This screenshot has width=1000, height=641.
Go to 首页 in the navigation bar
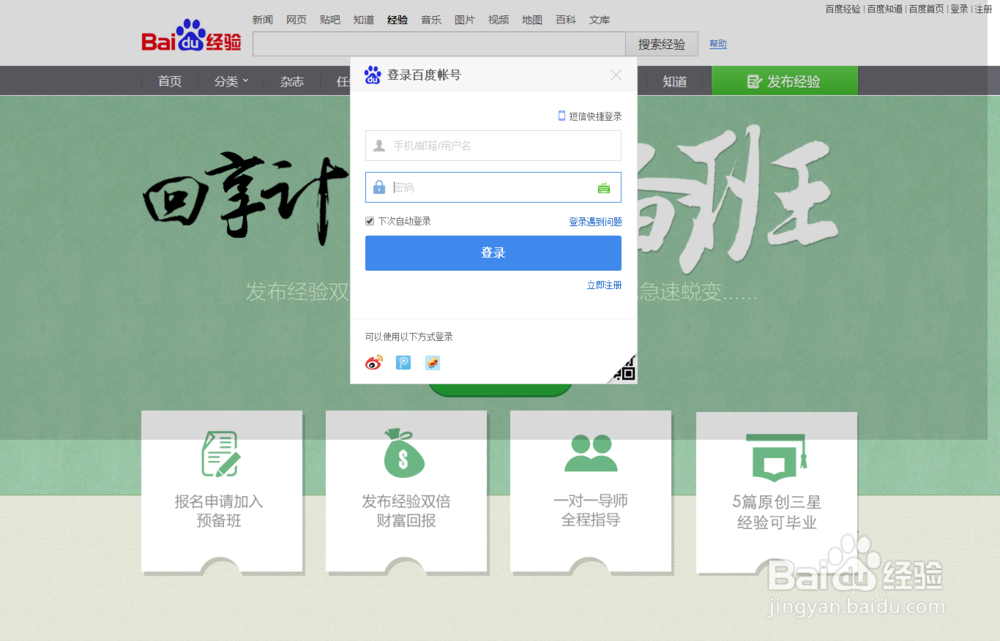tap(170, 81)
